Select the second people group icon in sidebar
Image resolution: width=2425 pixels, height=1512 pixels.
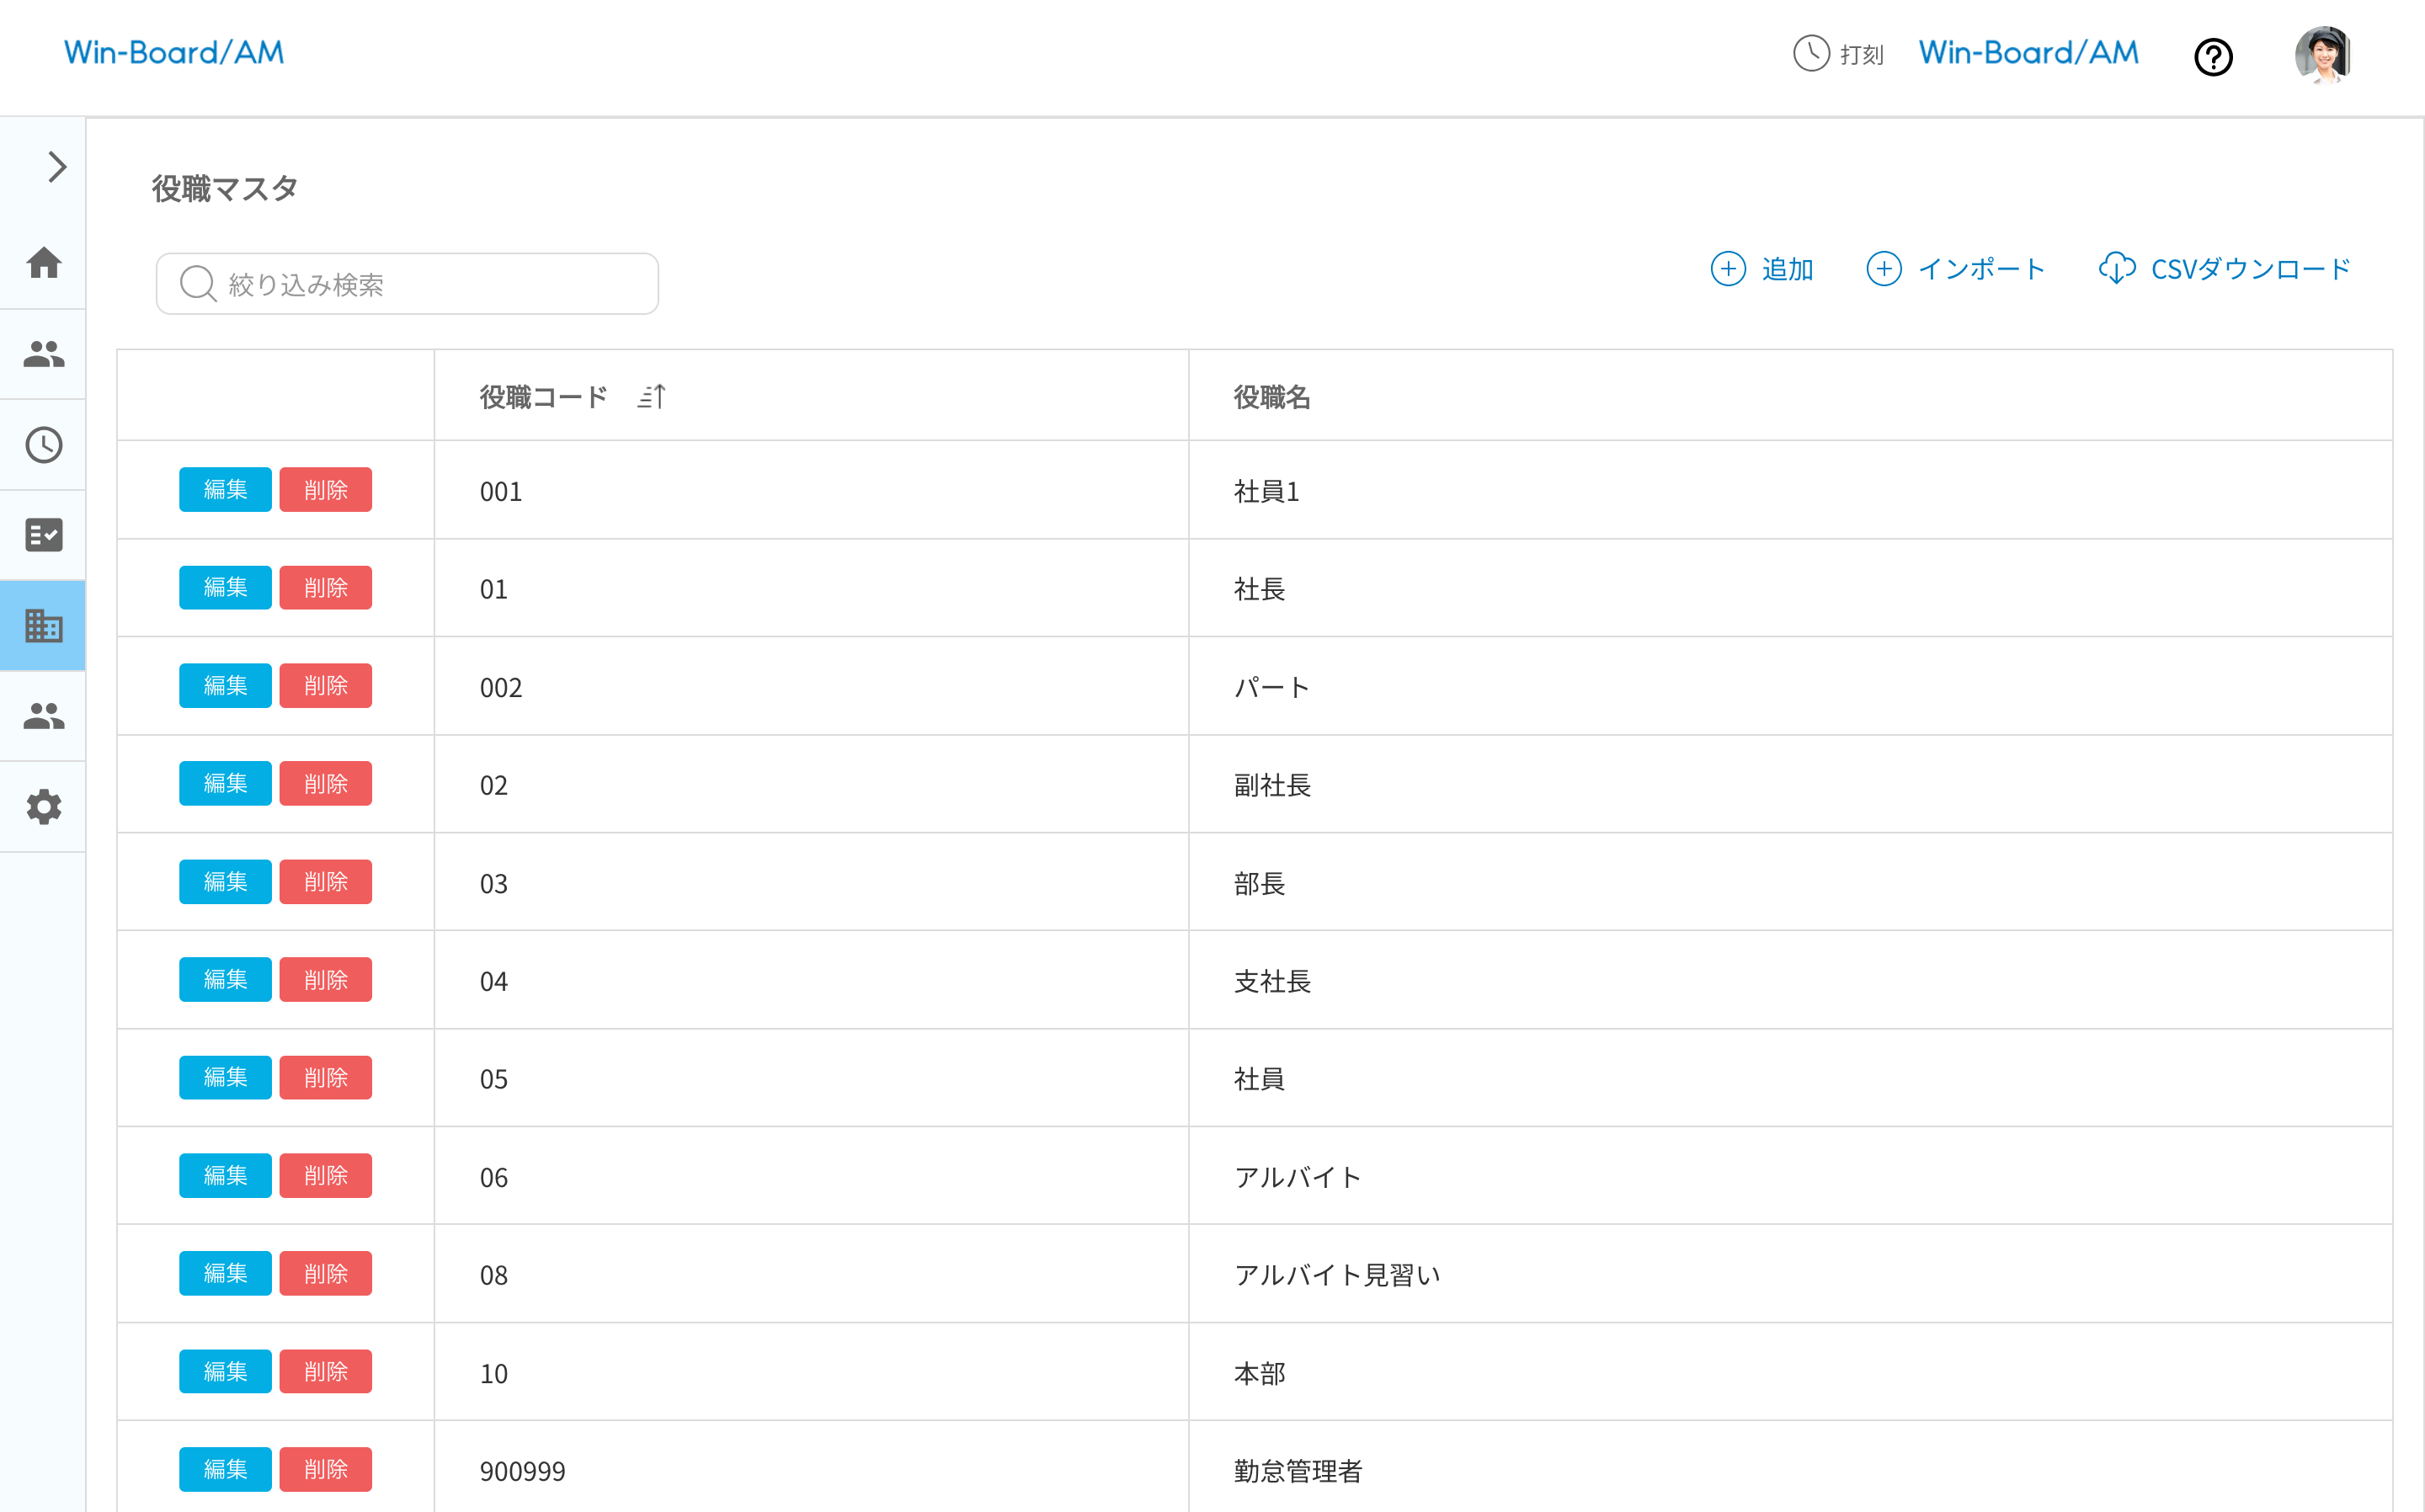pos(43,716)
